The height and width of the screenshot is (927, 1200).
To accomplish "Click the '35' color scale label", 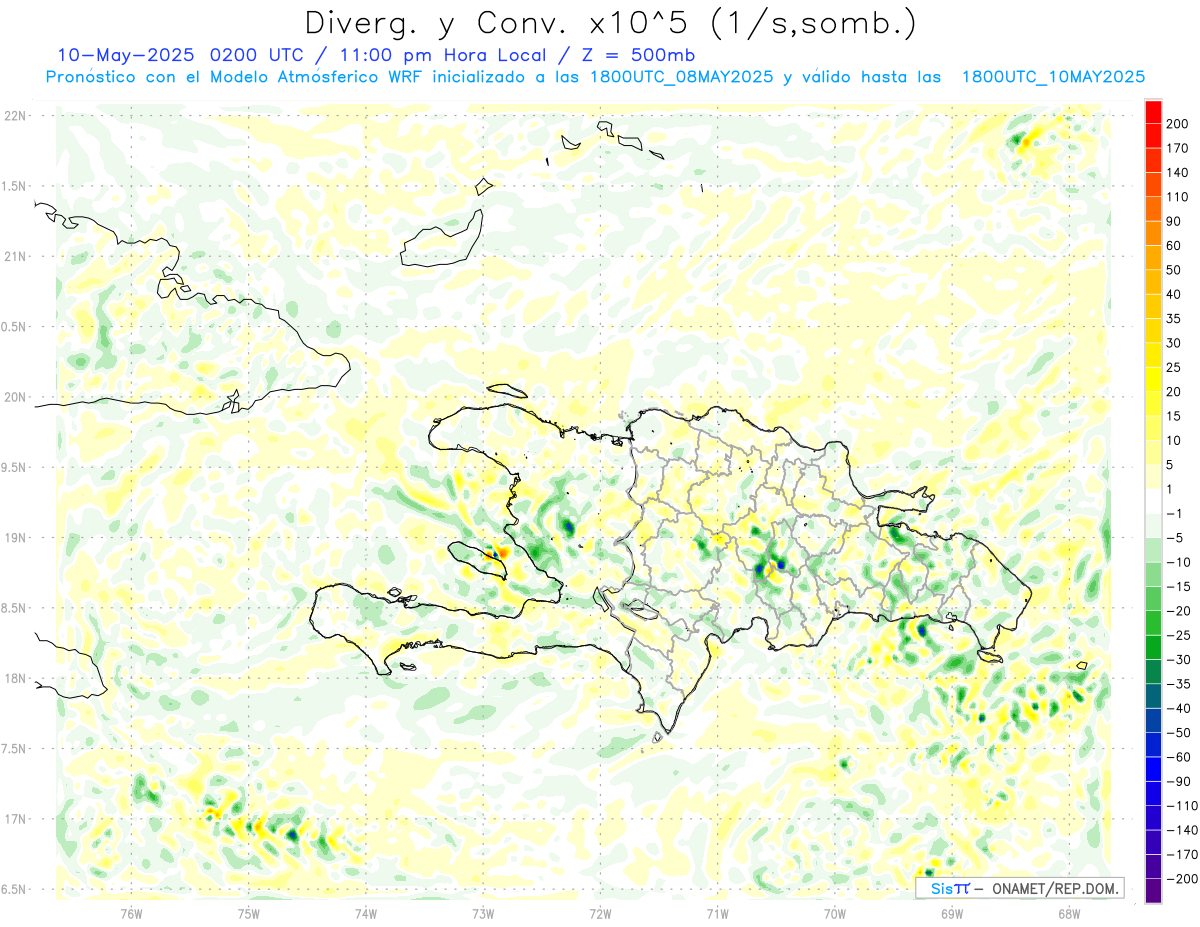I will point(1174,319).
